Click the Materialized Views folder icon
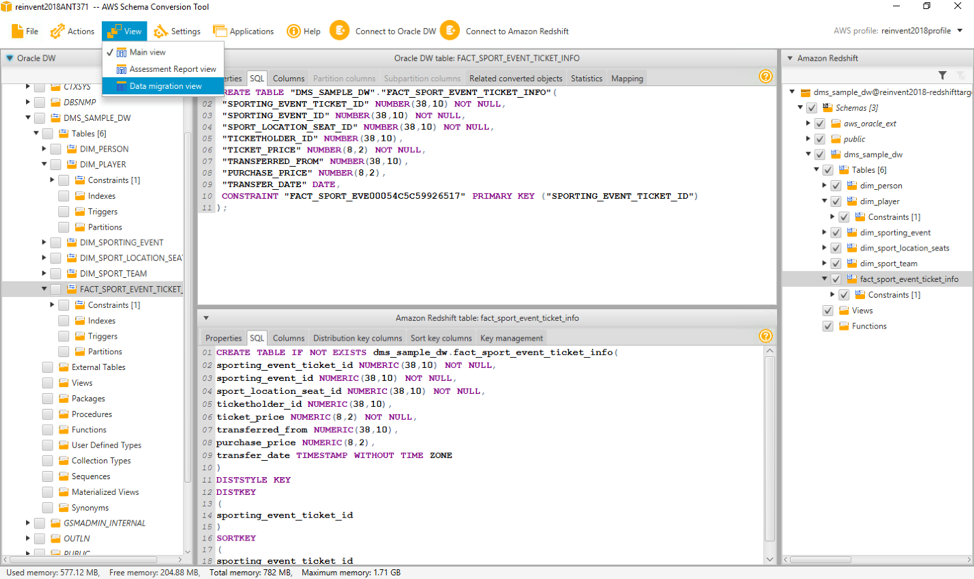 pyautogui.click(x=63, y=492)
